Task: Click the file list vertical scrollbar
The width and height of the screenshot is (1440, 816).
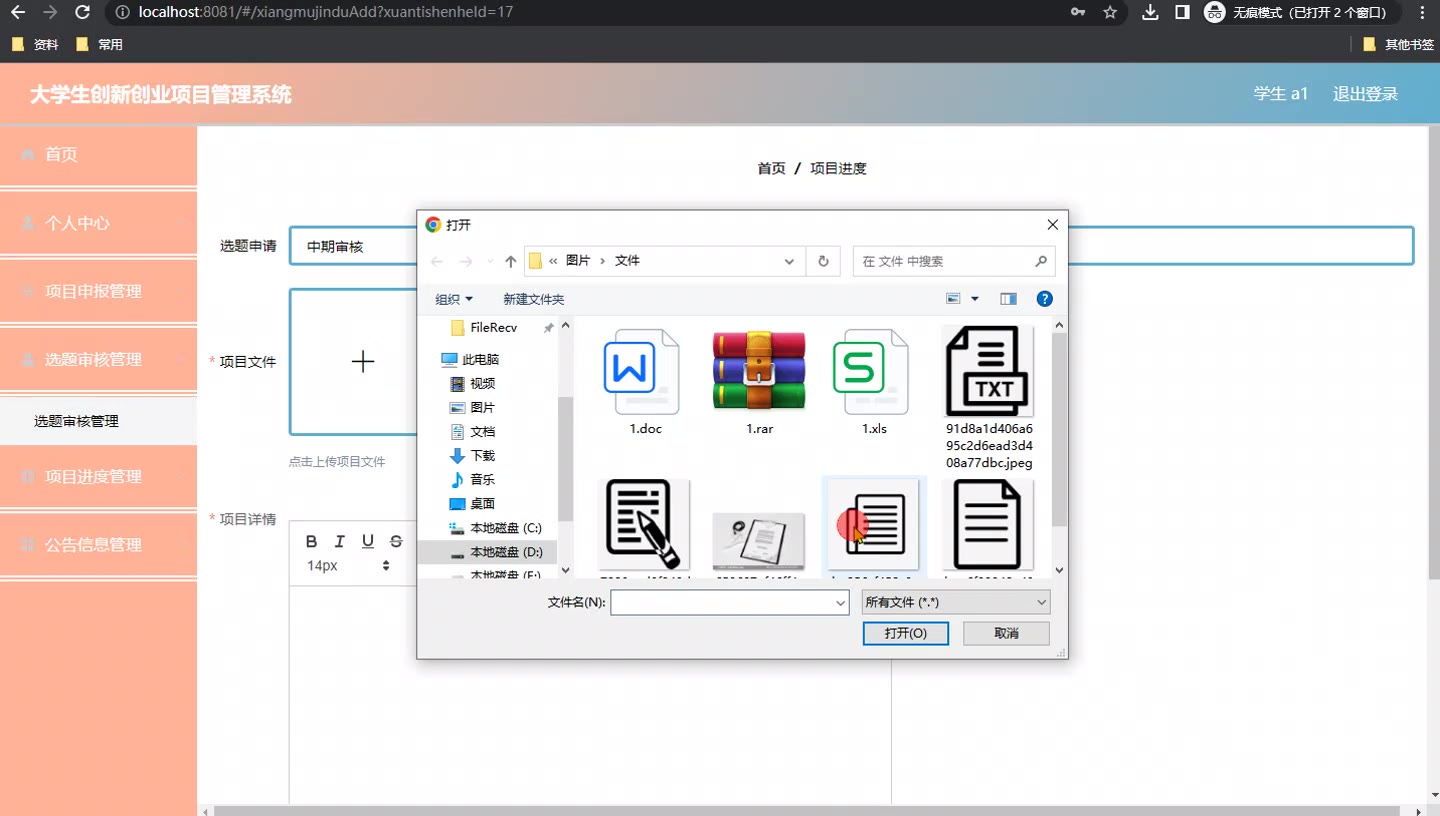Action: pos(1059,430)
